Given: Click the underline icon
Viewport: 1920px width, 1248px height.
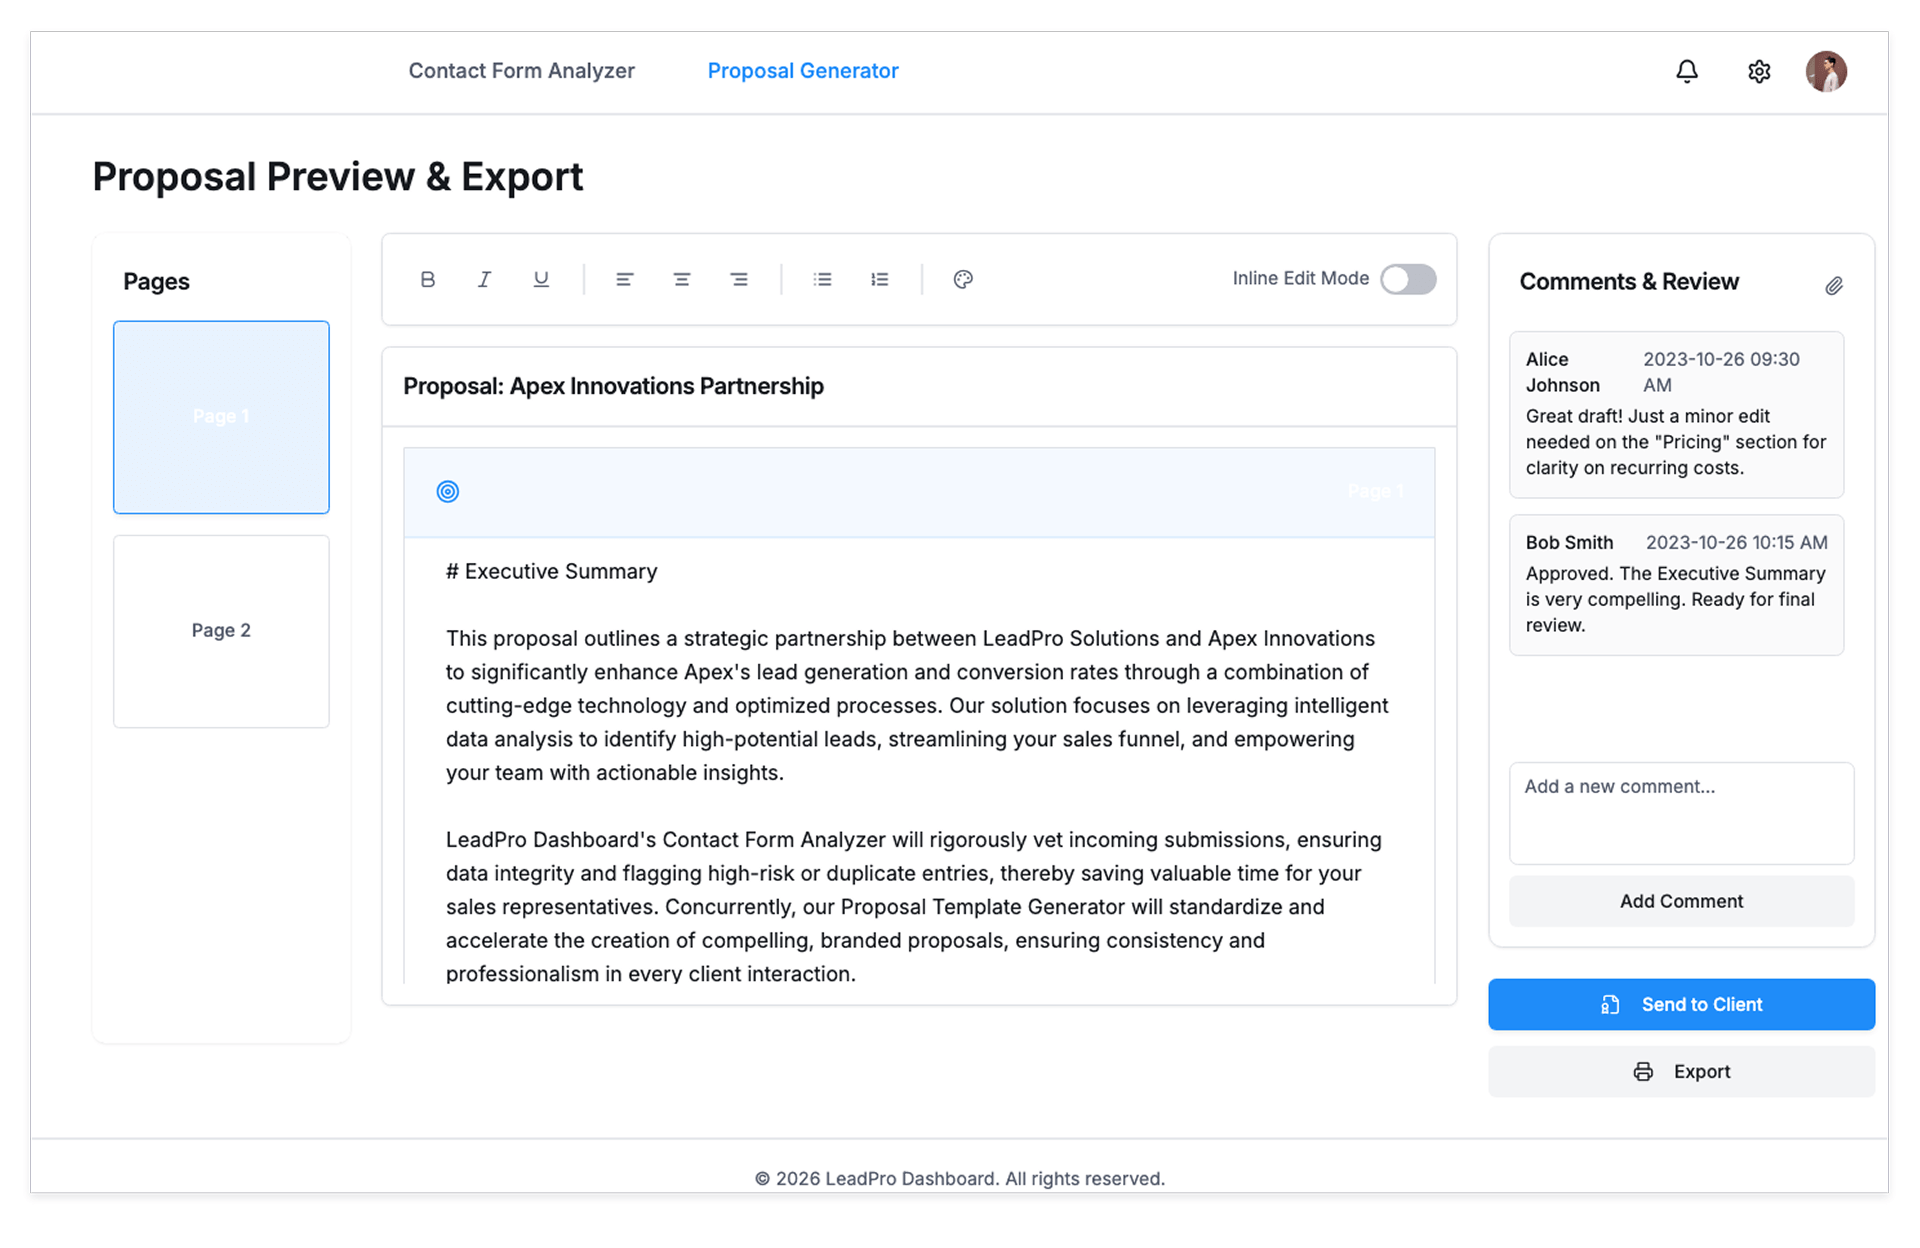Looking at the screenshot, I should (x=541, y=279).
